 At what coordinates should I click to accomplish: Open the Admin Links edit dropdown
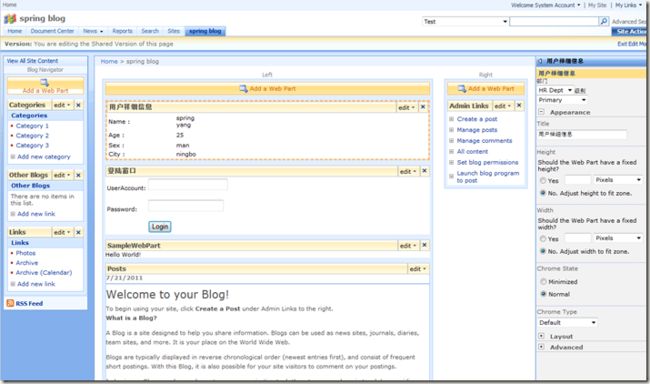click(x=502, y=106)
